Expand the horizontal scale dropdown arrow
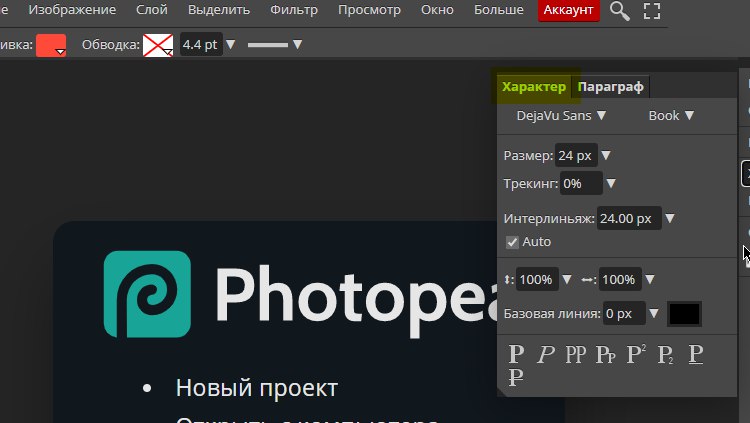The width and height of the screenshot is (750, 423). coord(650,279)
